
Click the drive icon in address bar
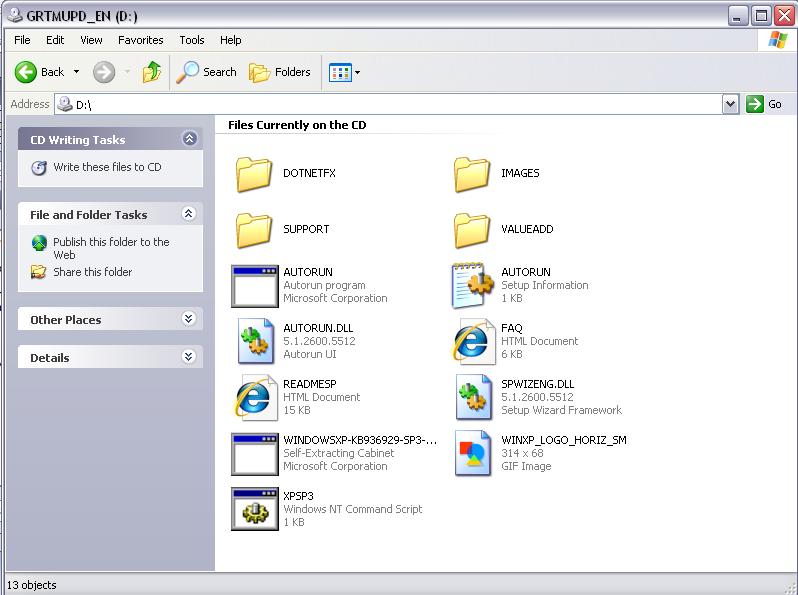pos(65,104)
